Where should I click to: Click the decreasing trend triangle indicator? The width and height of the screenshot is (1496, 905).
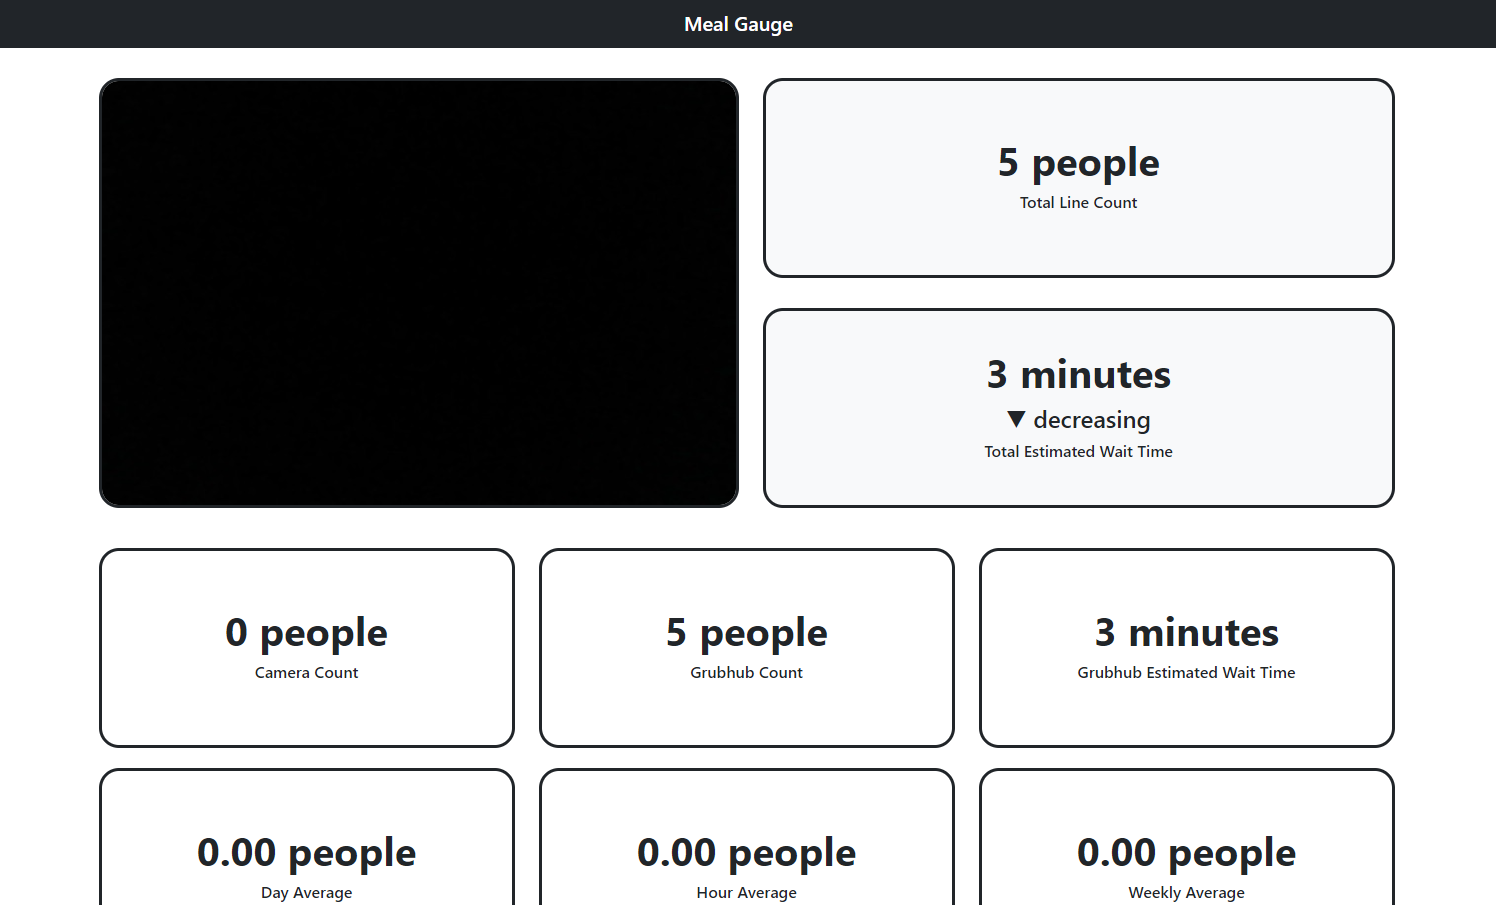click(x=1016, y=419)
